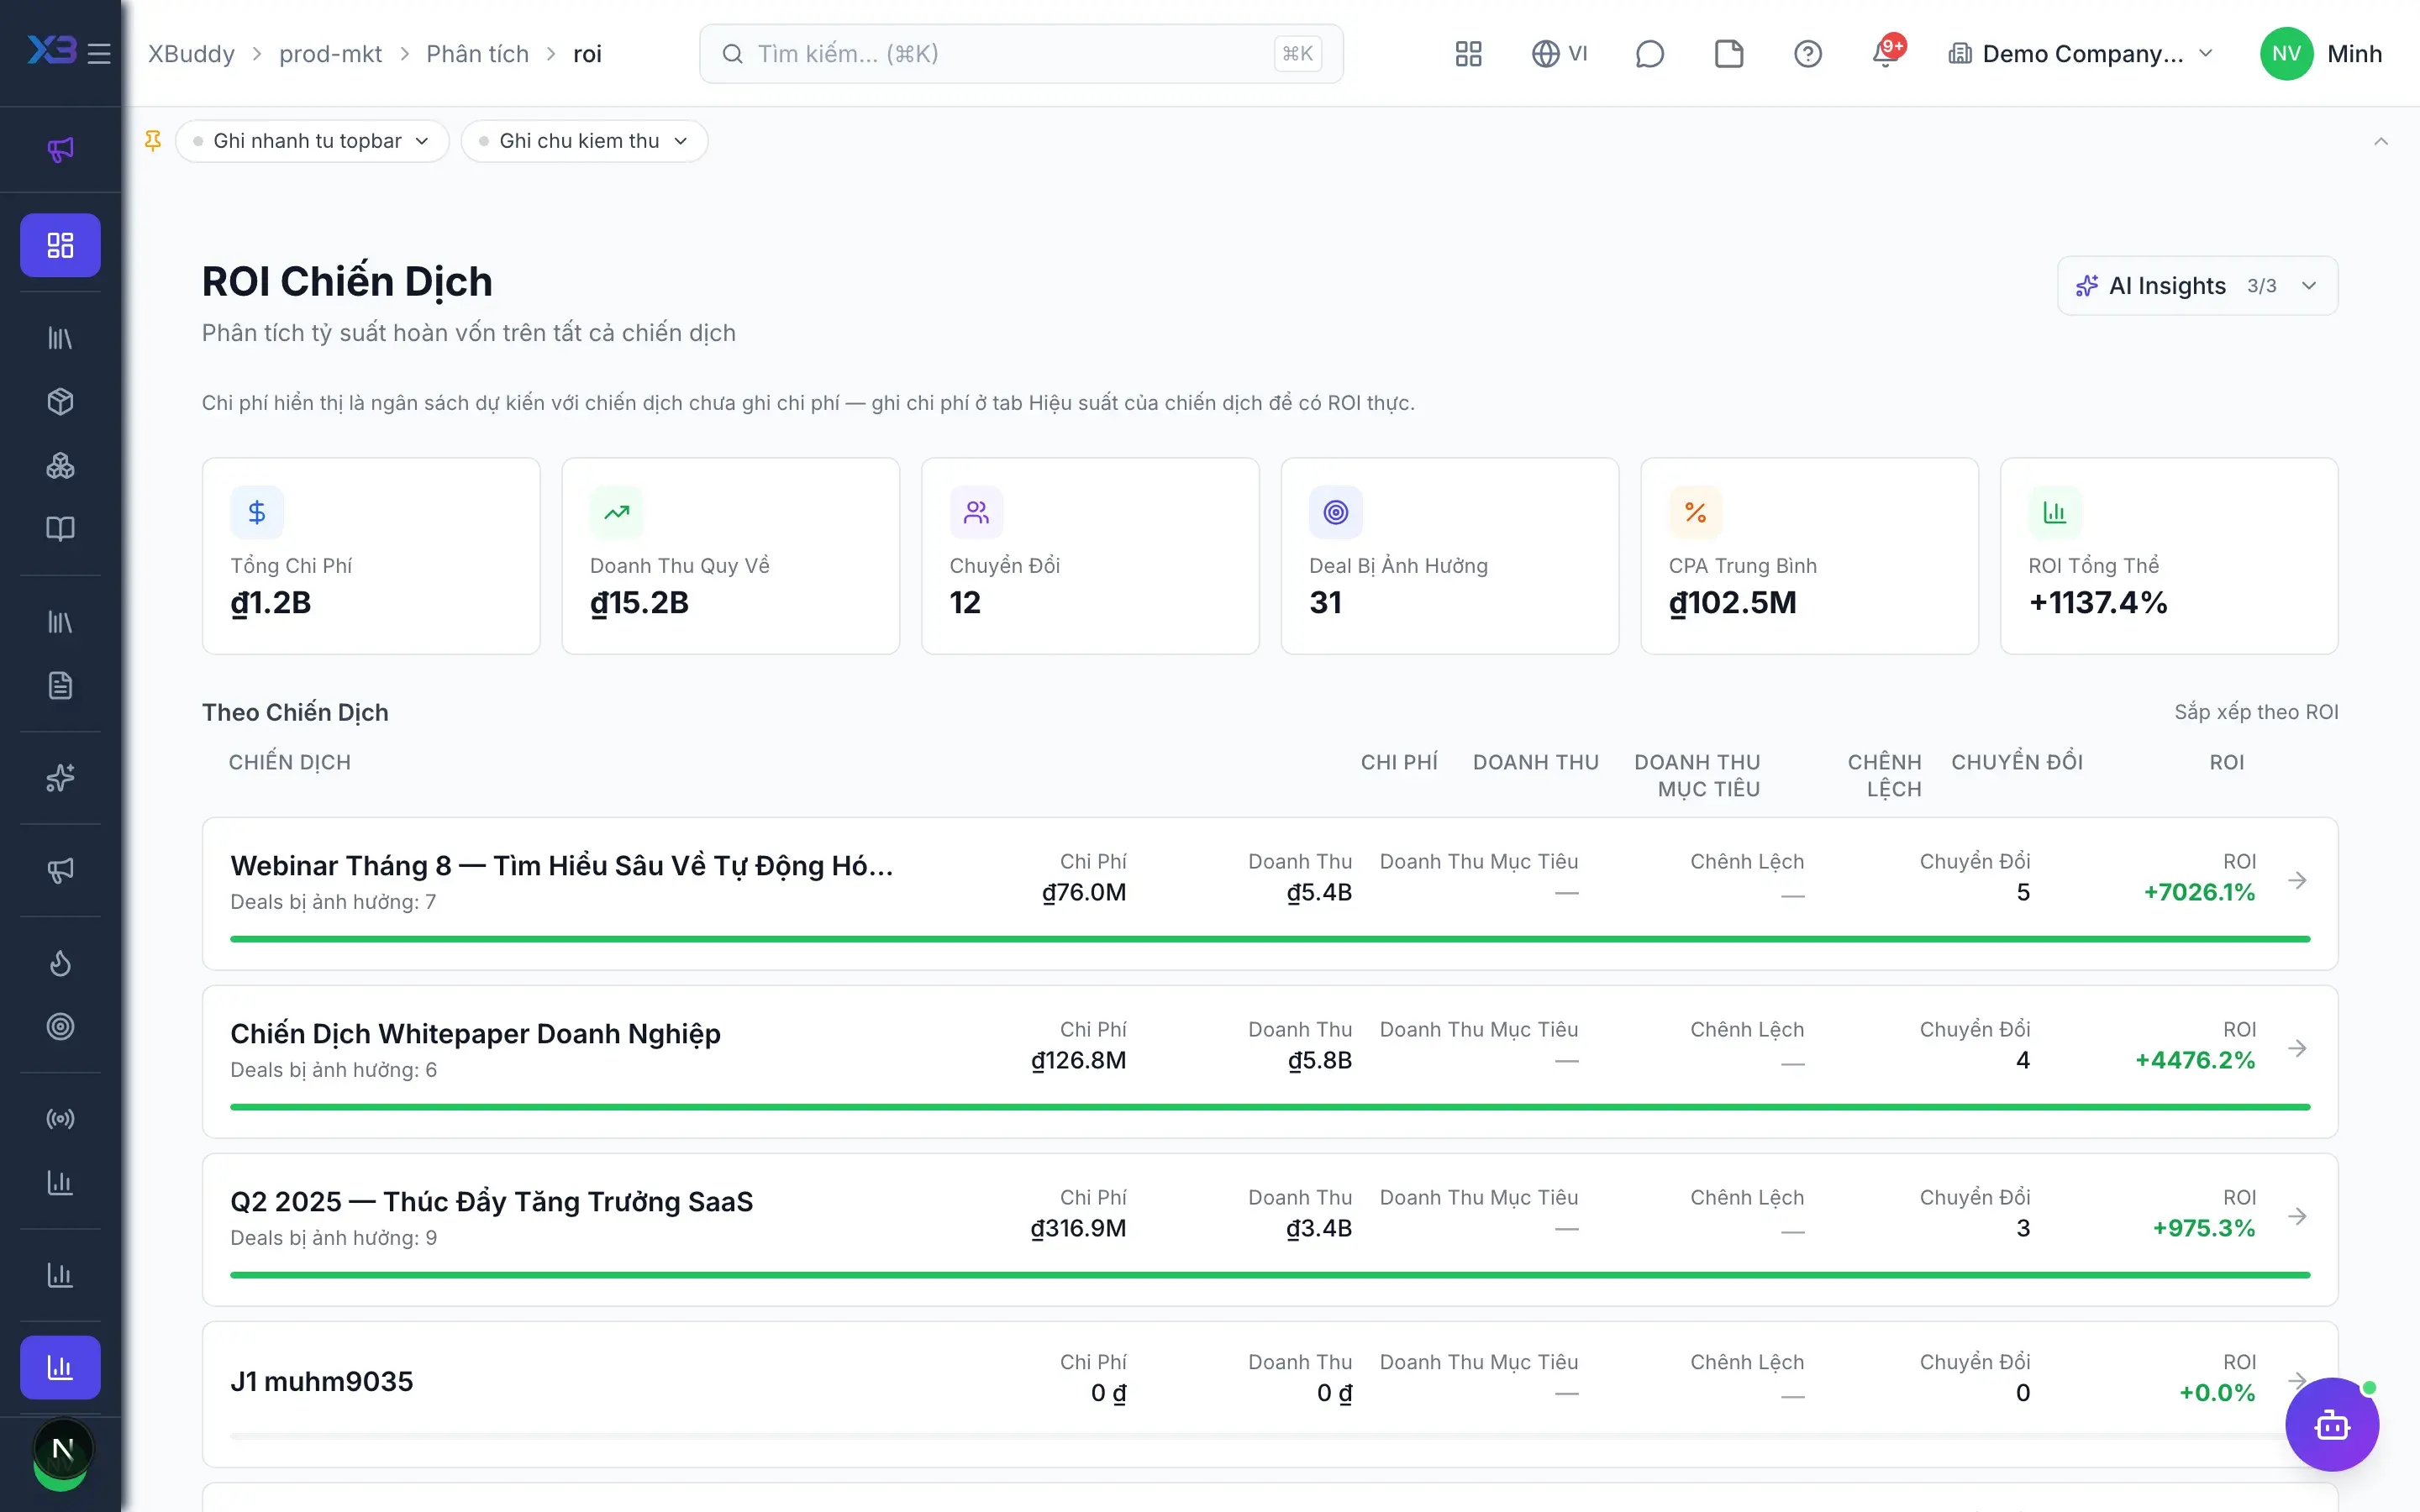Open the cube package icon in sidebar
Viewport: 2420px width, 1512px height.
click(60, 402)
